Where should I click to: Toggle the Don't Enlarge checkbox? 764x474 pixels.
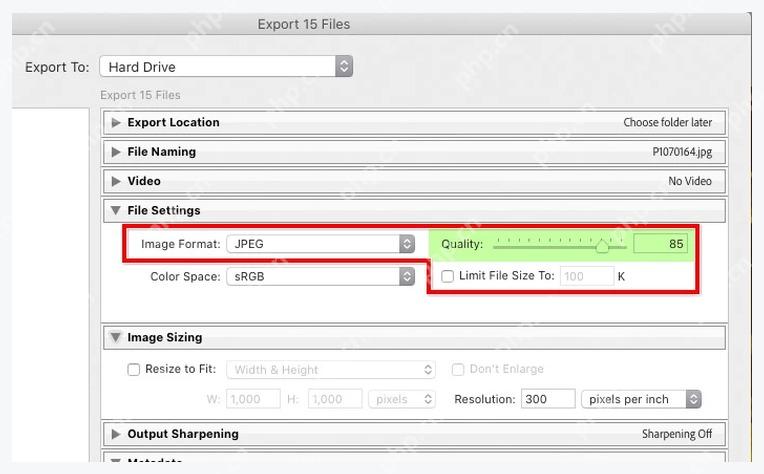pyautogui.click(x=458, y=369)
